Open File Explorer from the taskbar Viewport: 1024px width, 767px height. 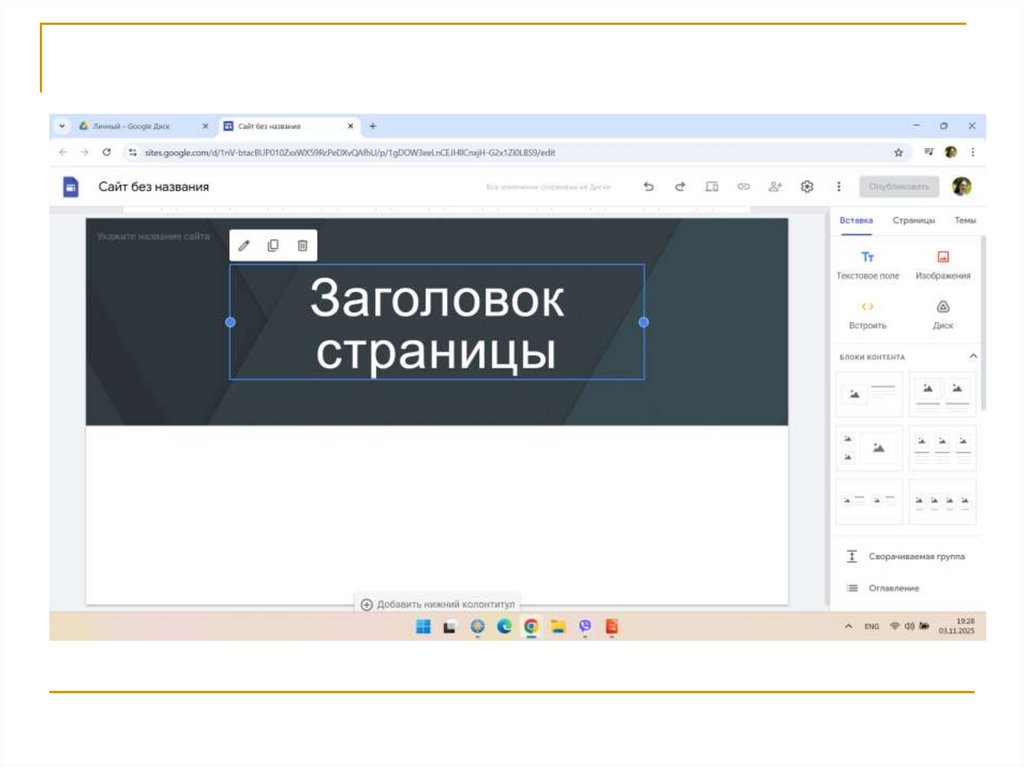pos(558,627)
